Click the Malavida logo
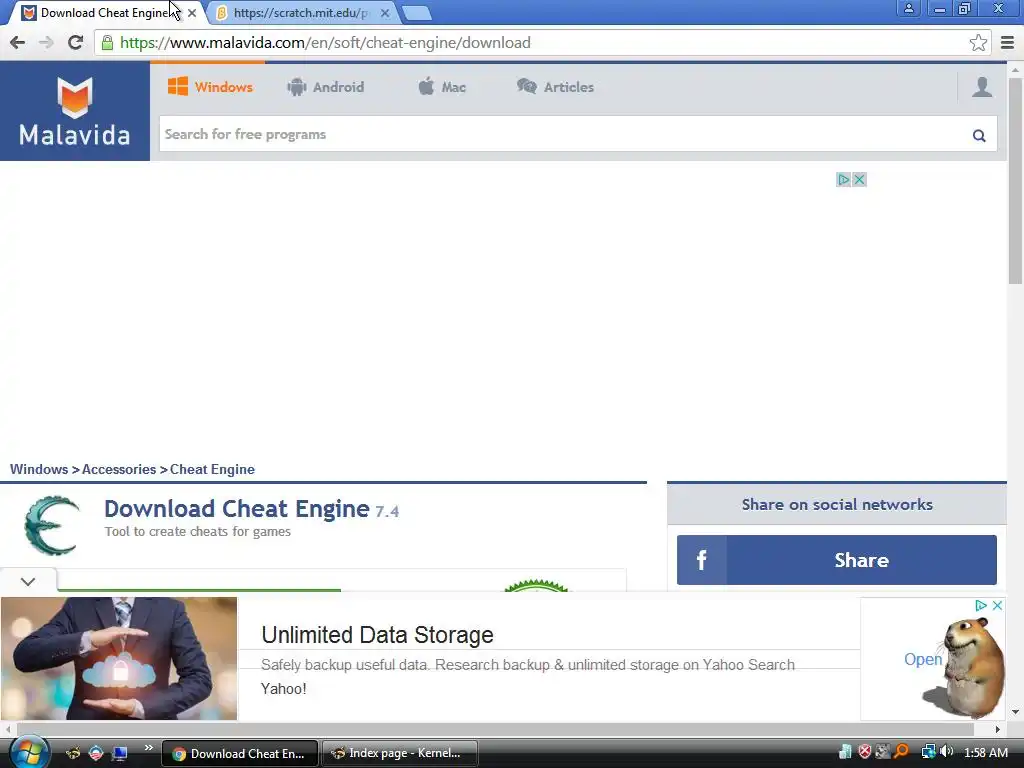 (x=74, y=111)
